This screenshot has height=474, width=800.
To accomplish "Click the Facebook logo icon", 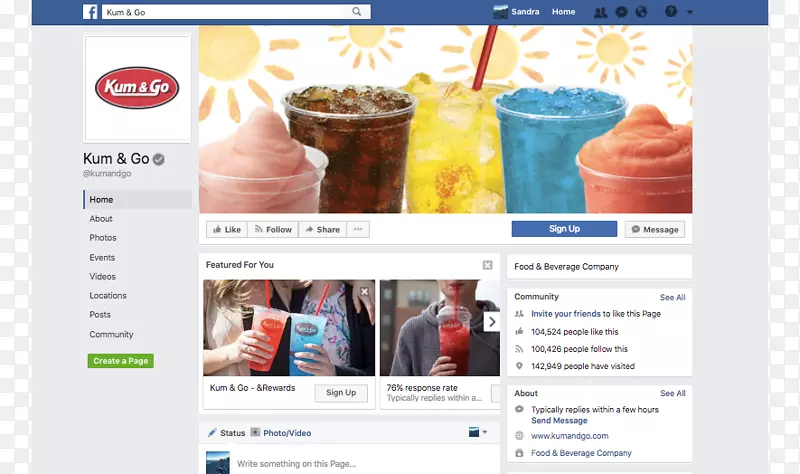I will (x=90, y=12).
